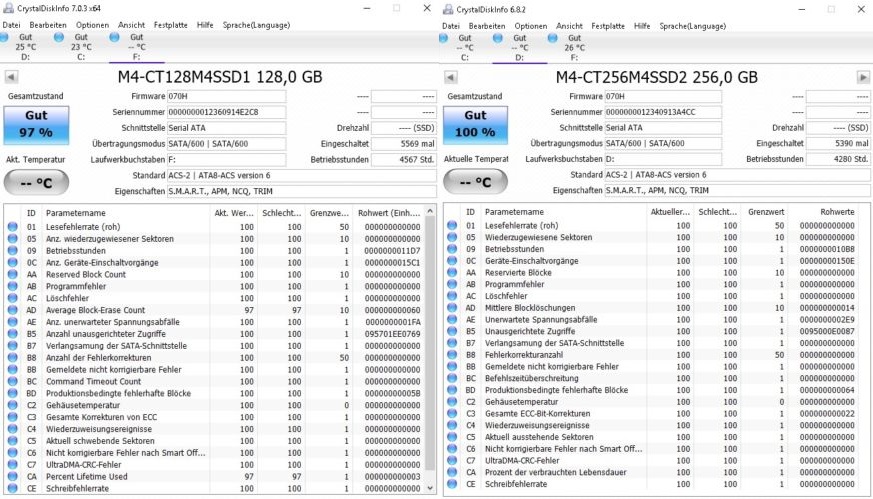873x499 pixels.
Task: Click status icon of Fehlerkorrekturanzahl row
Action: 452,355
